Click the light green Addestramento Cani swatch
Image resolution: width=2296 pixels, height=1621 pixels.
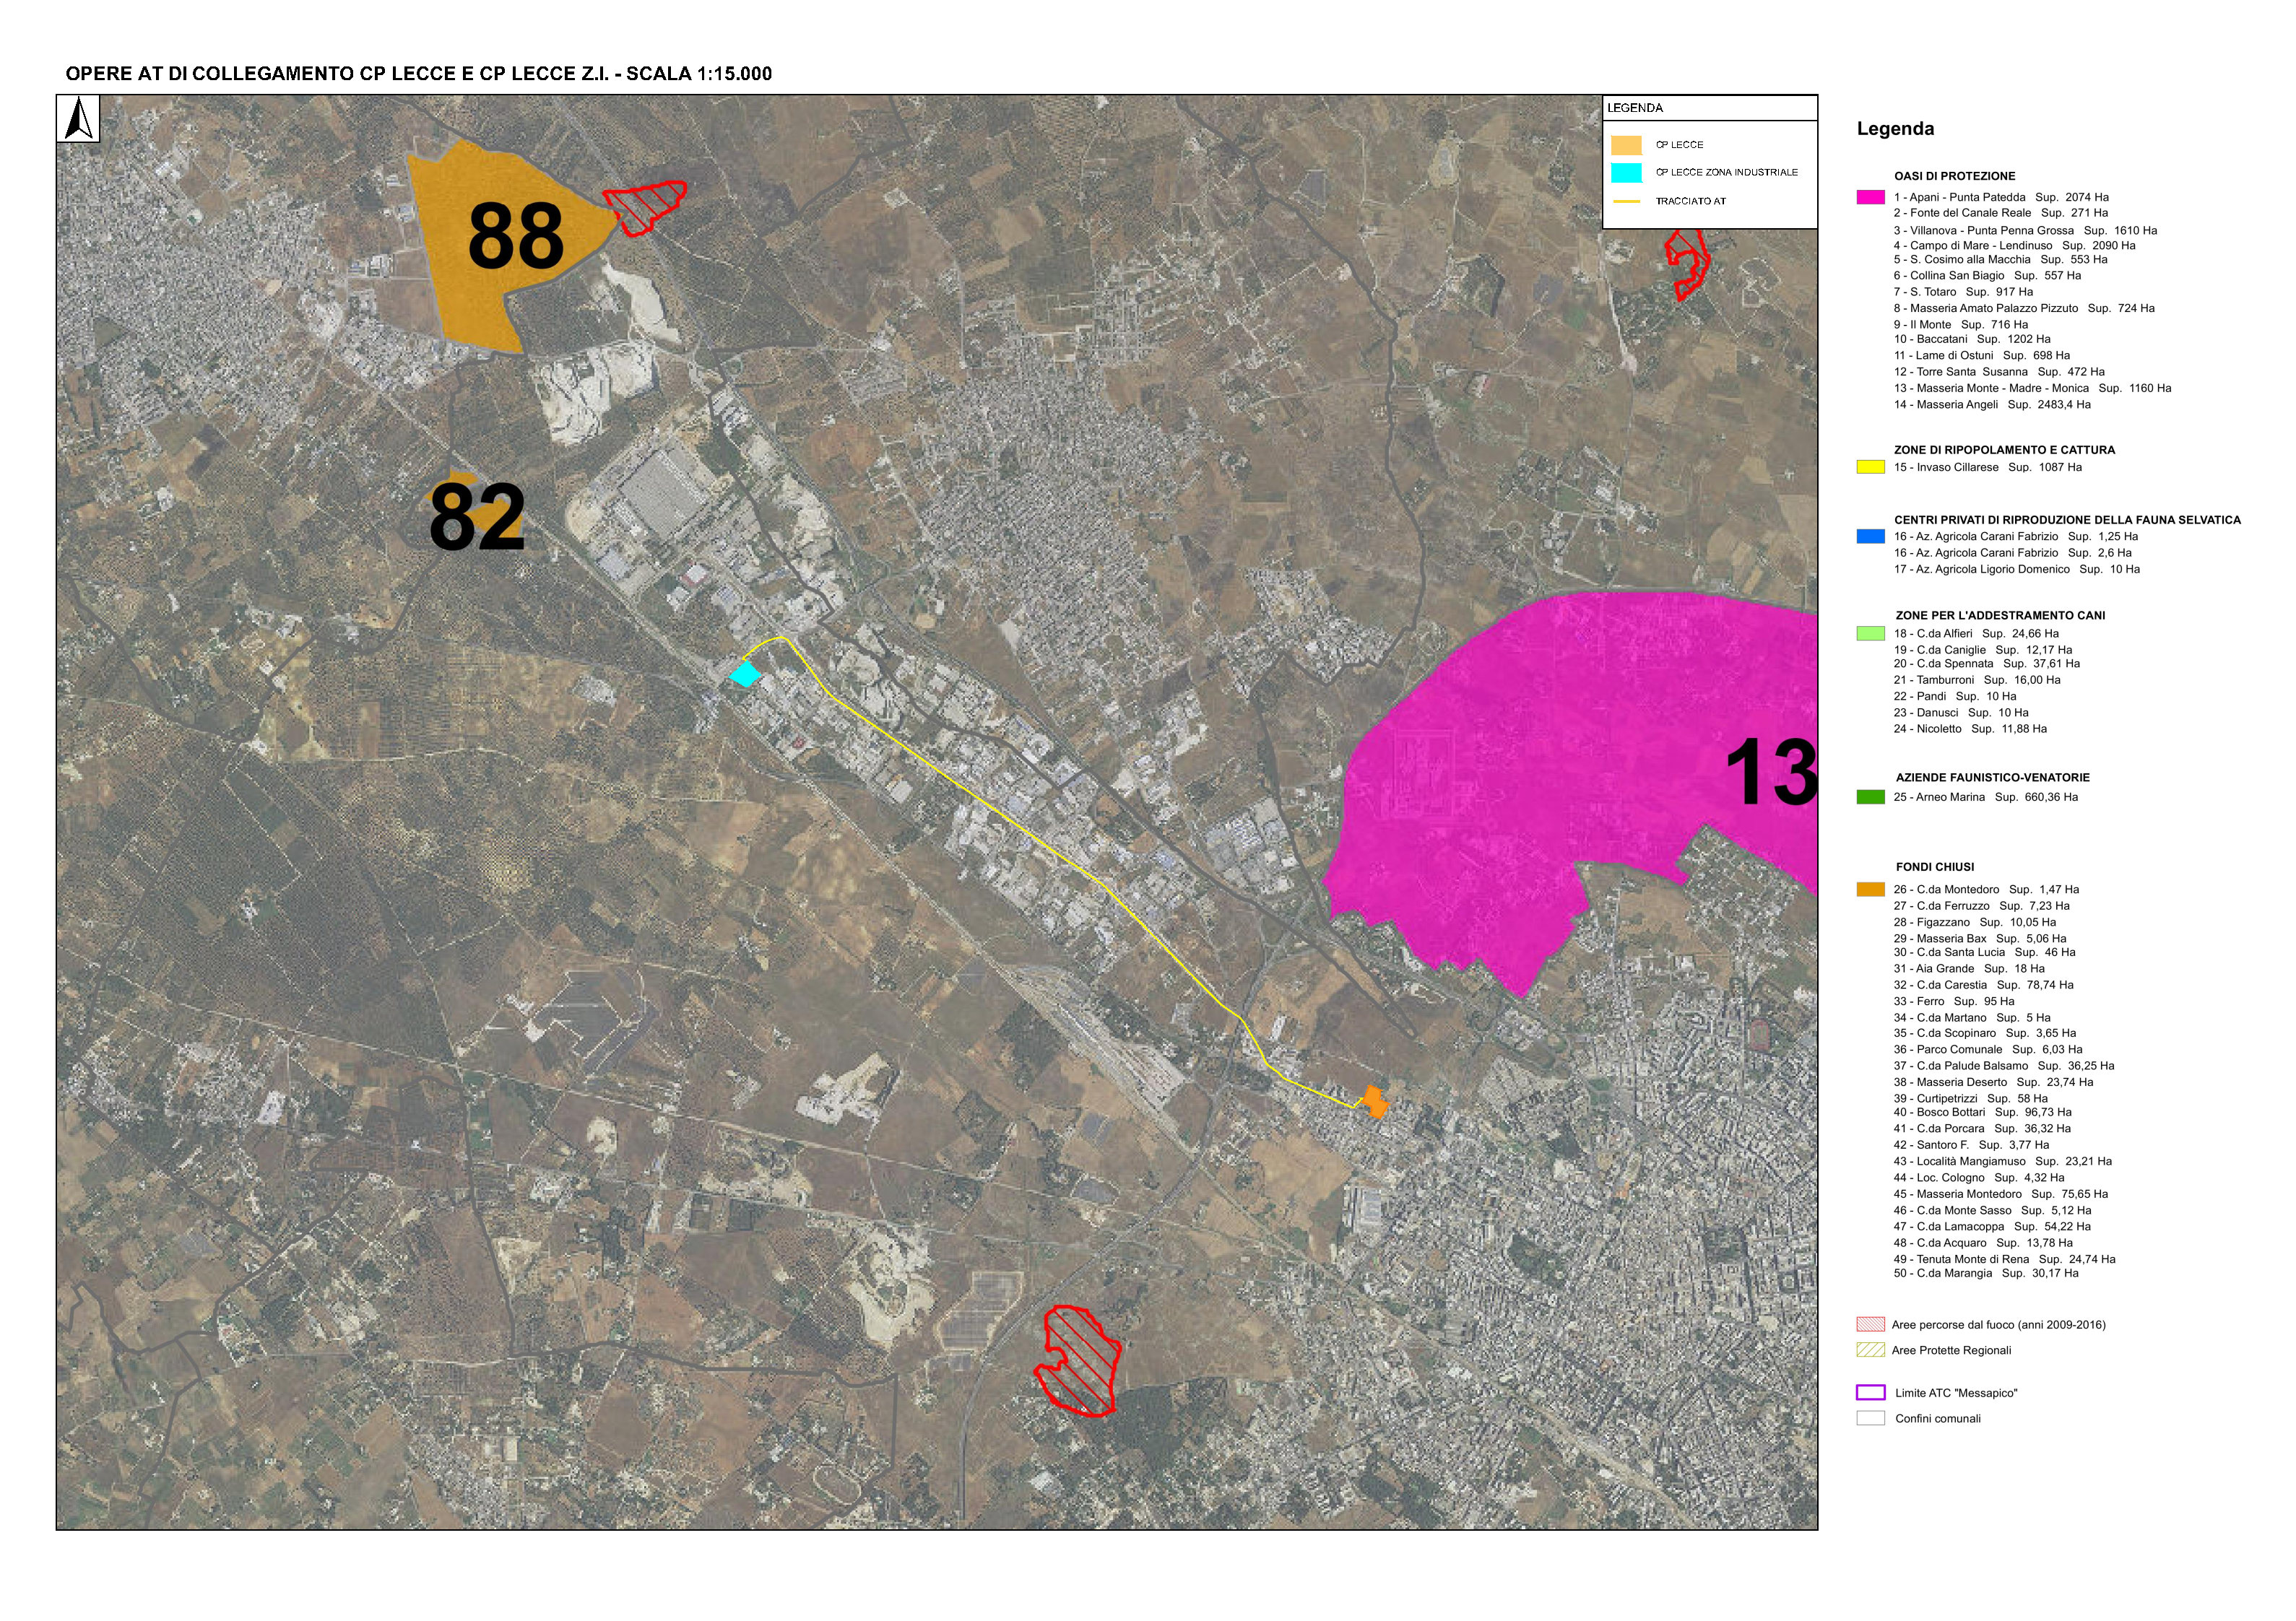click(x=1870, y=633)
